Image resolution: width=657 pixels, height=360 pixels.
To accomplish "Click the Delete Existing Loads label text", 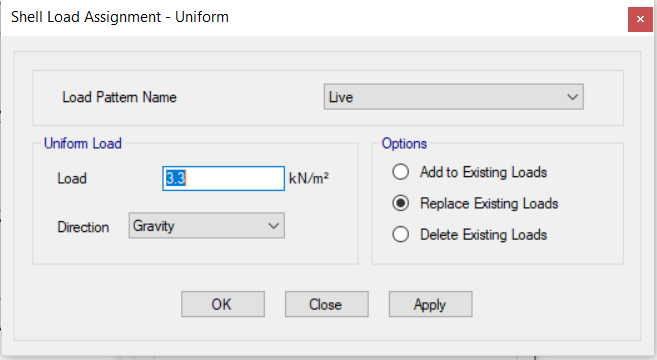I will [484, 235].
